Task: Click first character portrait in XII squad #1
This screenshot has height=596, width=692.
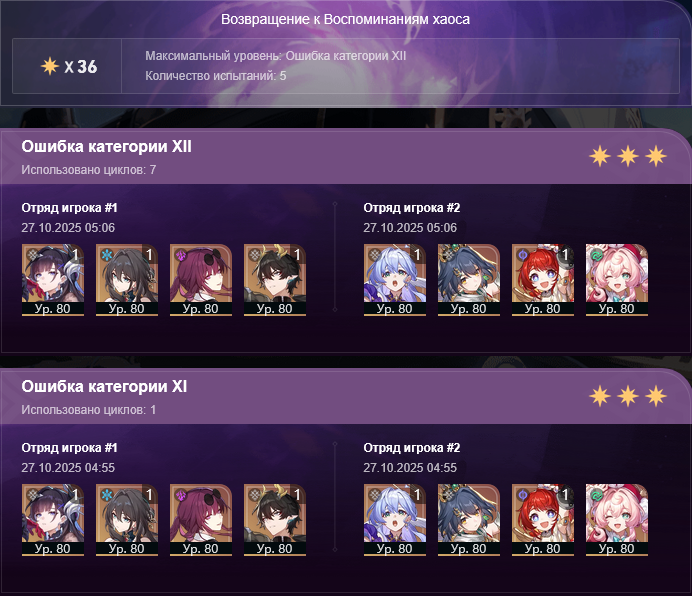Action: pos(53,279)
